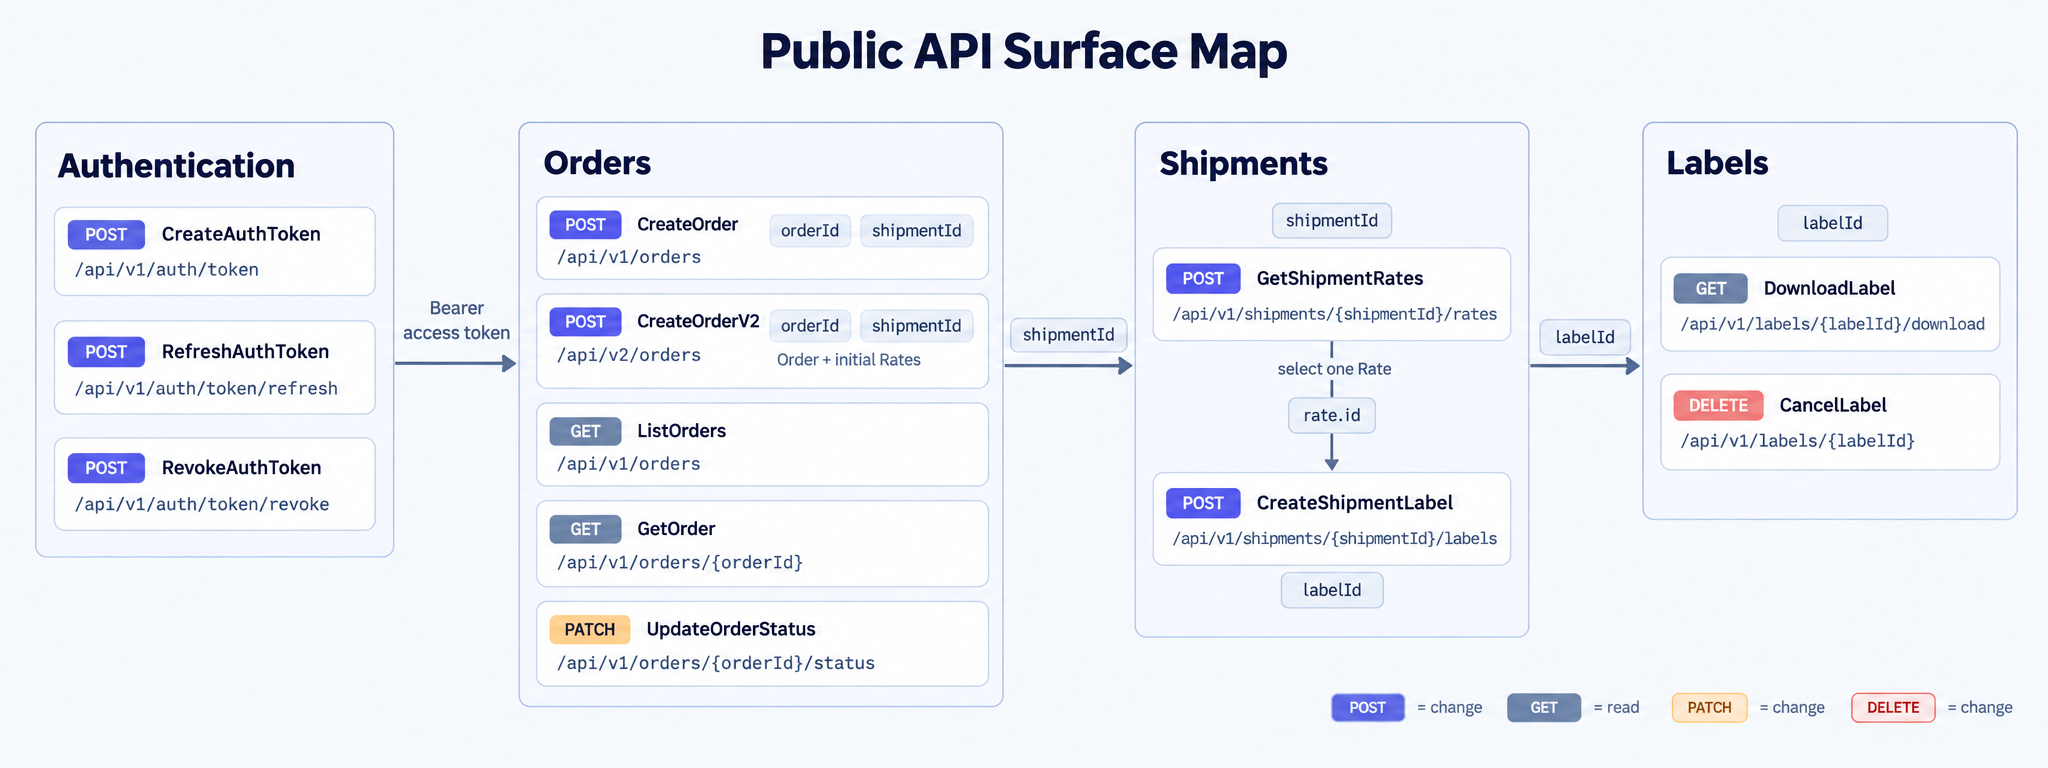This screenshot has width=2048, height=768.
Task: Select the UpdateOrderStatus endpoint name
Action: (x=731, y=629)
